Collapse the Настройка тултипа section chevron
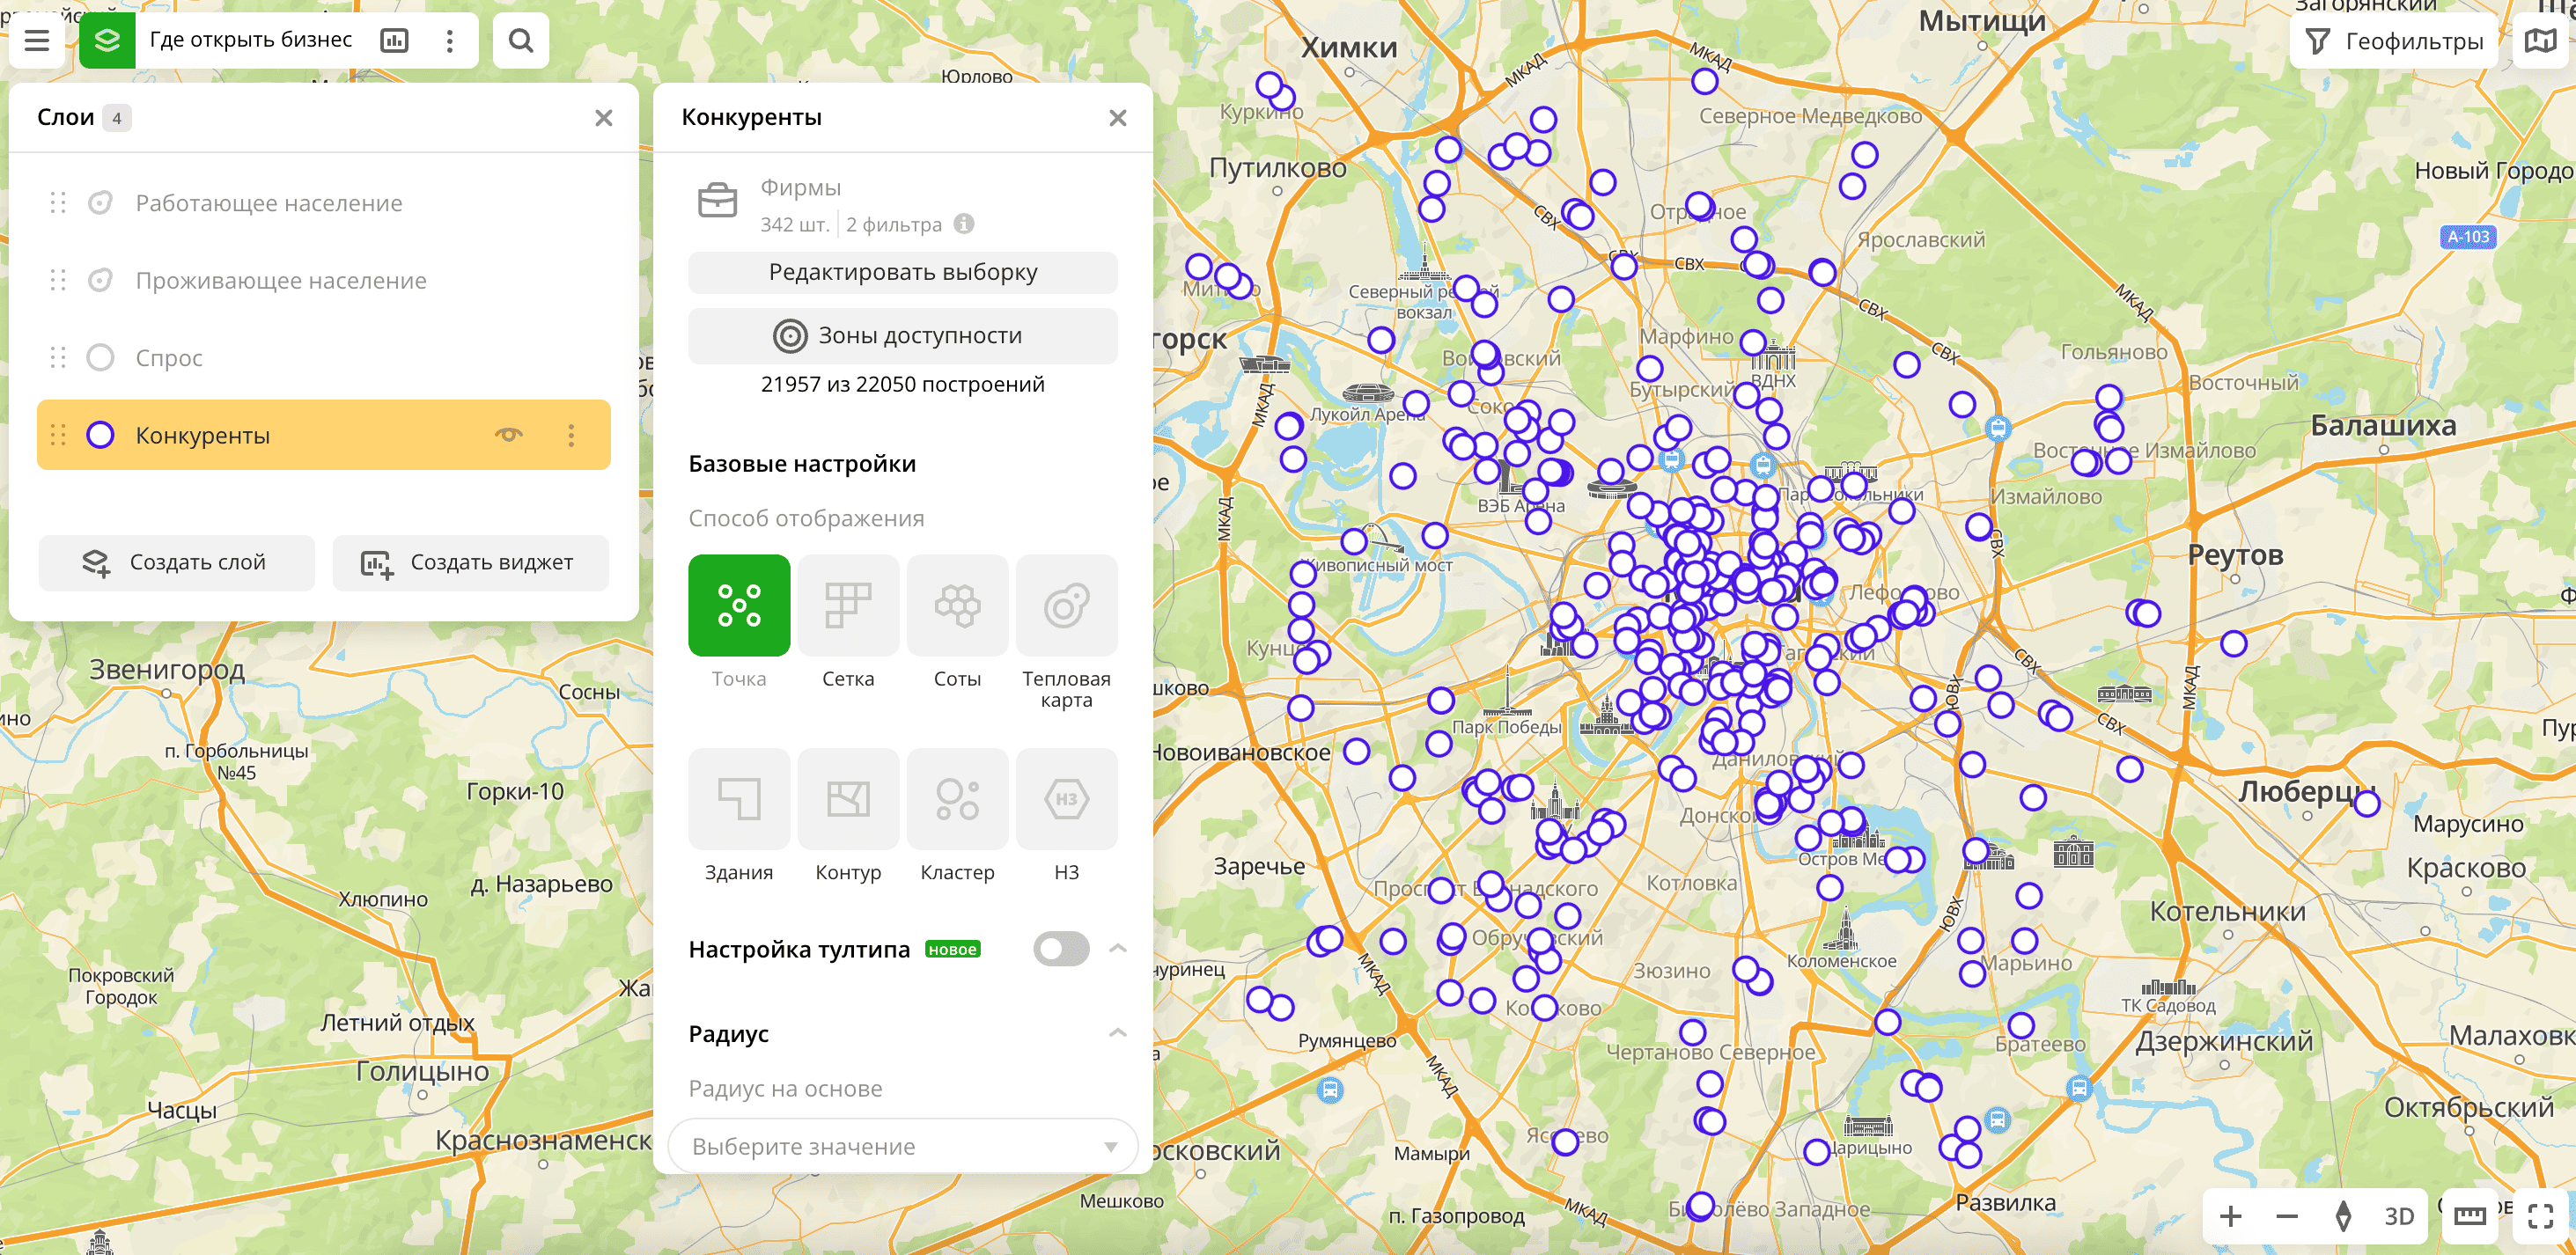2576x1255 pixels. [1118, 948]
